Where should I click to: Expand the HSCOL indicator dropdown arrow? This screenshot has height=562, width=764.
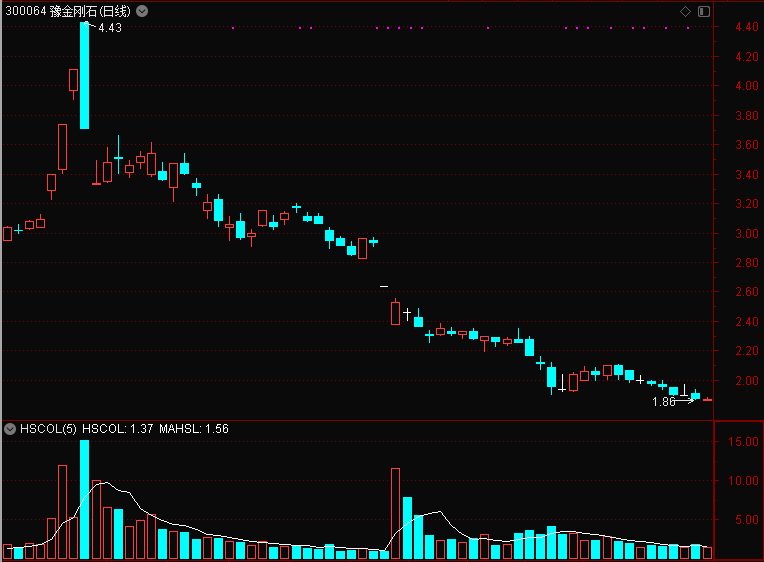[10, 429]
